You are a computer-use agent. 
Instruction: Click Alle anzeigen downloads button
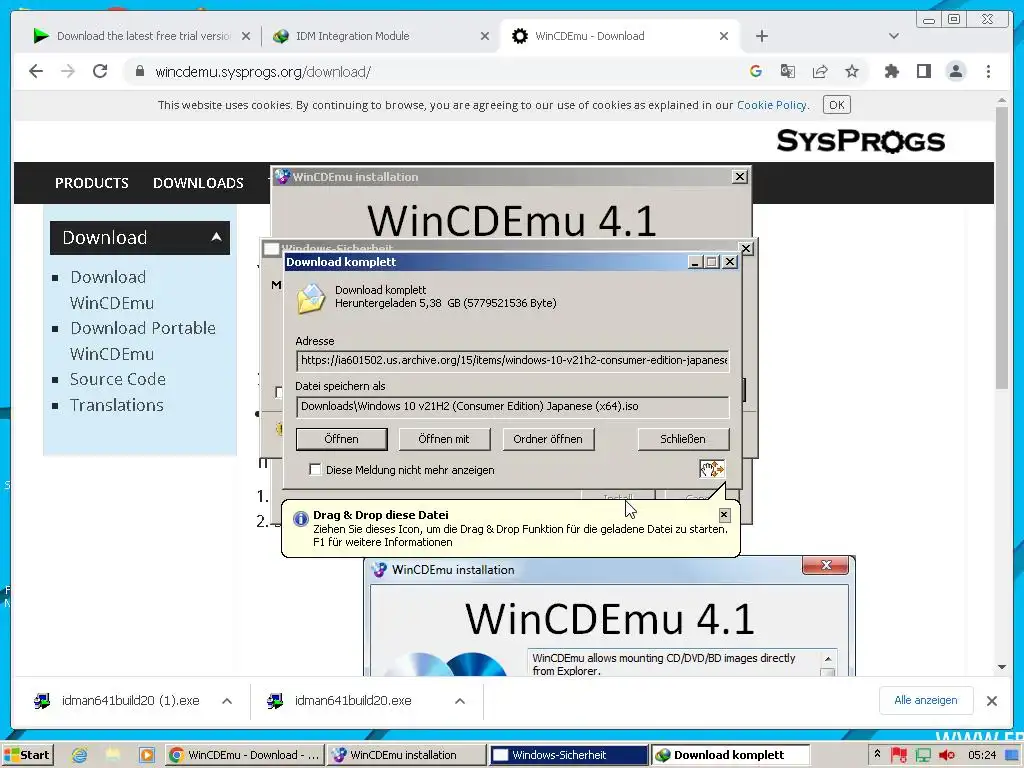tap(925, 700)
